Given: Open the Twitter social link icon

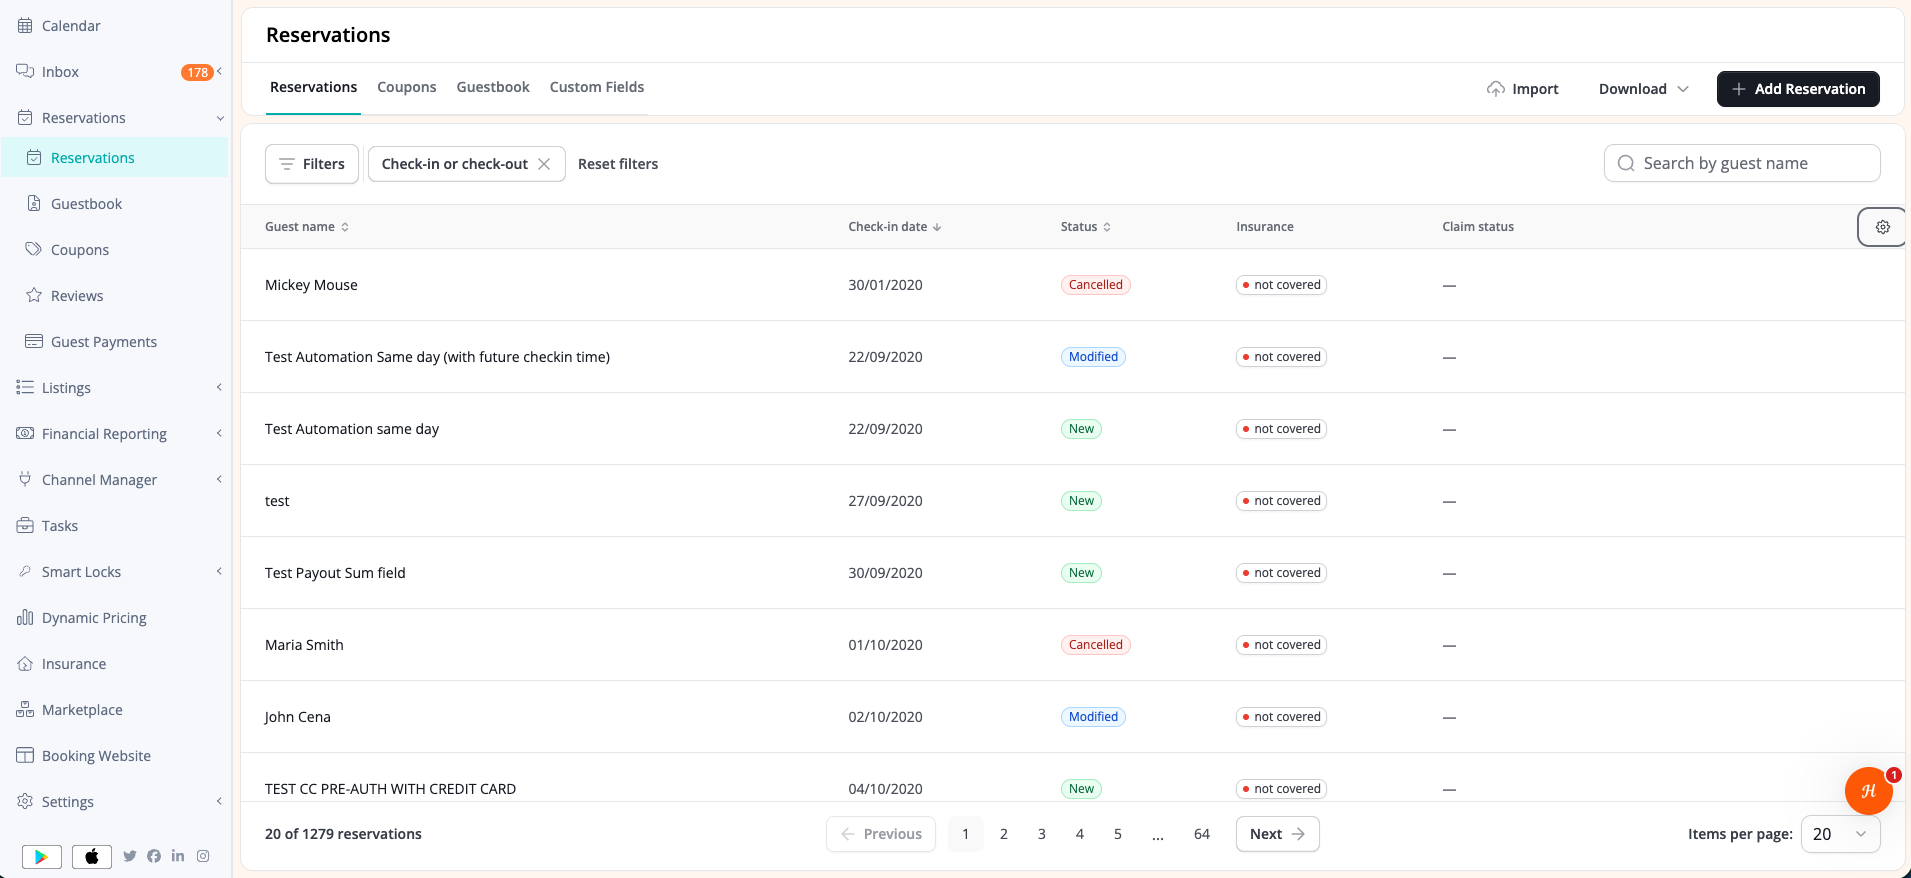Looking at the screenshot, I should pyautogui.click(x=130, y=856).
